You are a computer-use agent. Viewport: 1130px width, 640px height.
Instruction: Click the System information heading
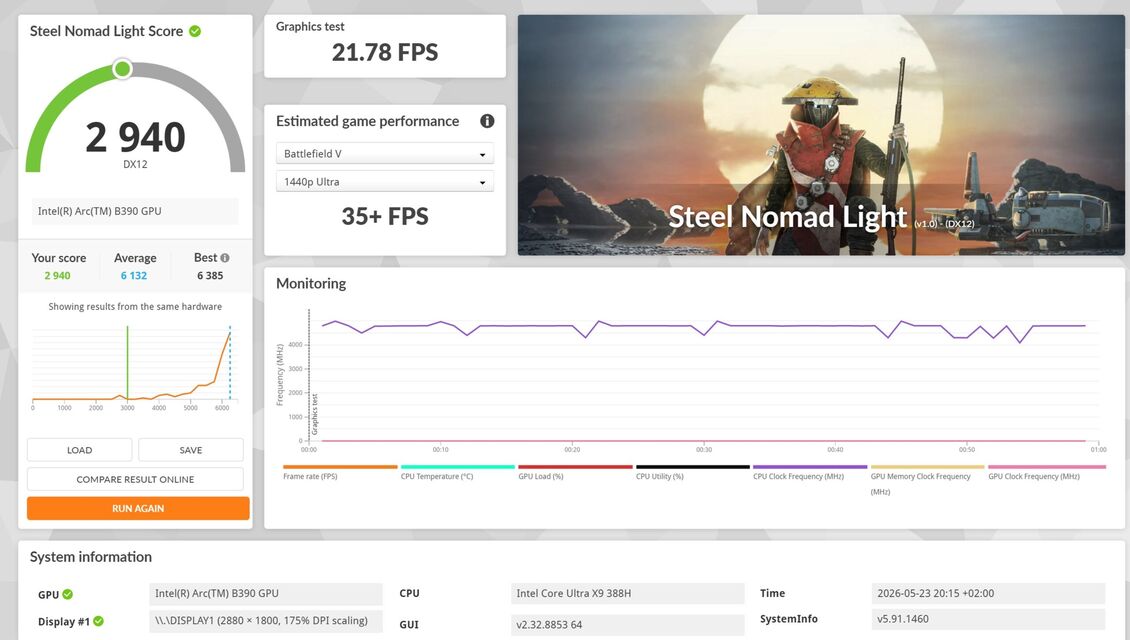(x=91, y=556)
